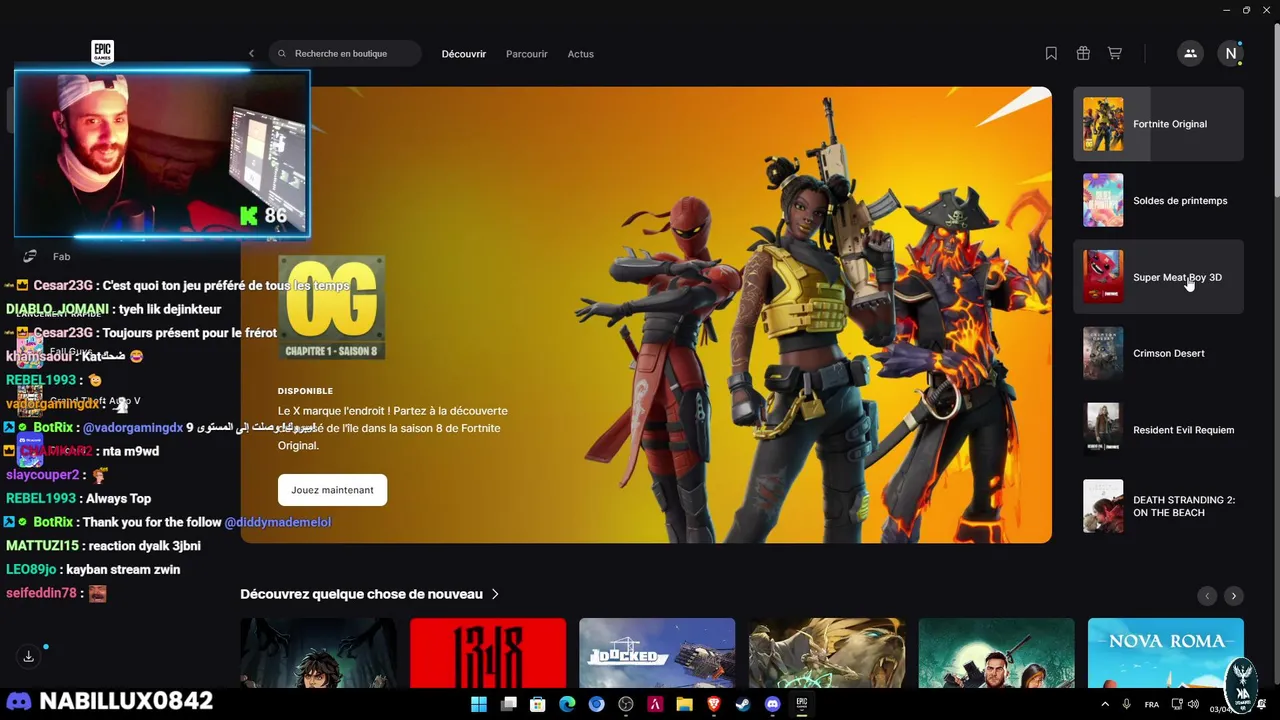
Task: Open the gift icon in header
Action: pos(1083,54)
